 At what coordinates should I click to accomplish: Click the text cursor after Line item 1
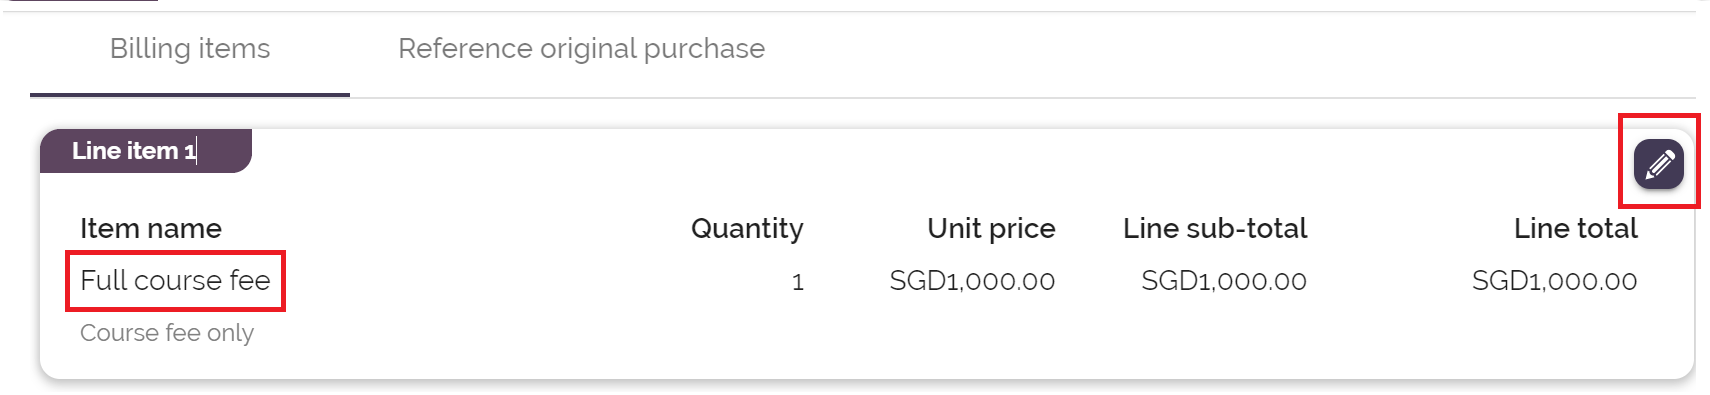point(197,151)
